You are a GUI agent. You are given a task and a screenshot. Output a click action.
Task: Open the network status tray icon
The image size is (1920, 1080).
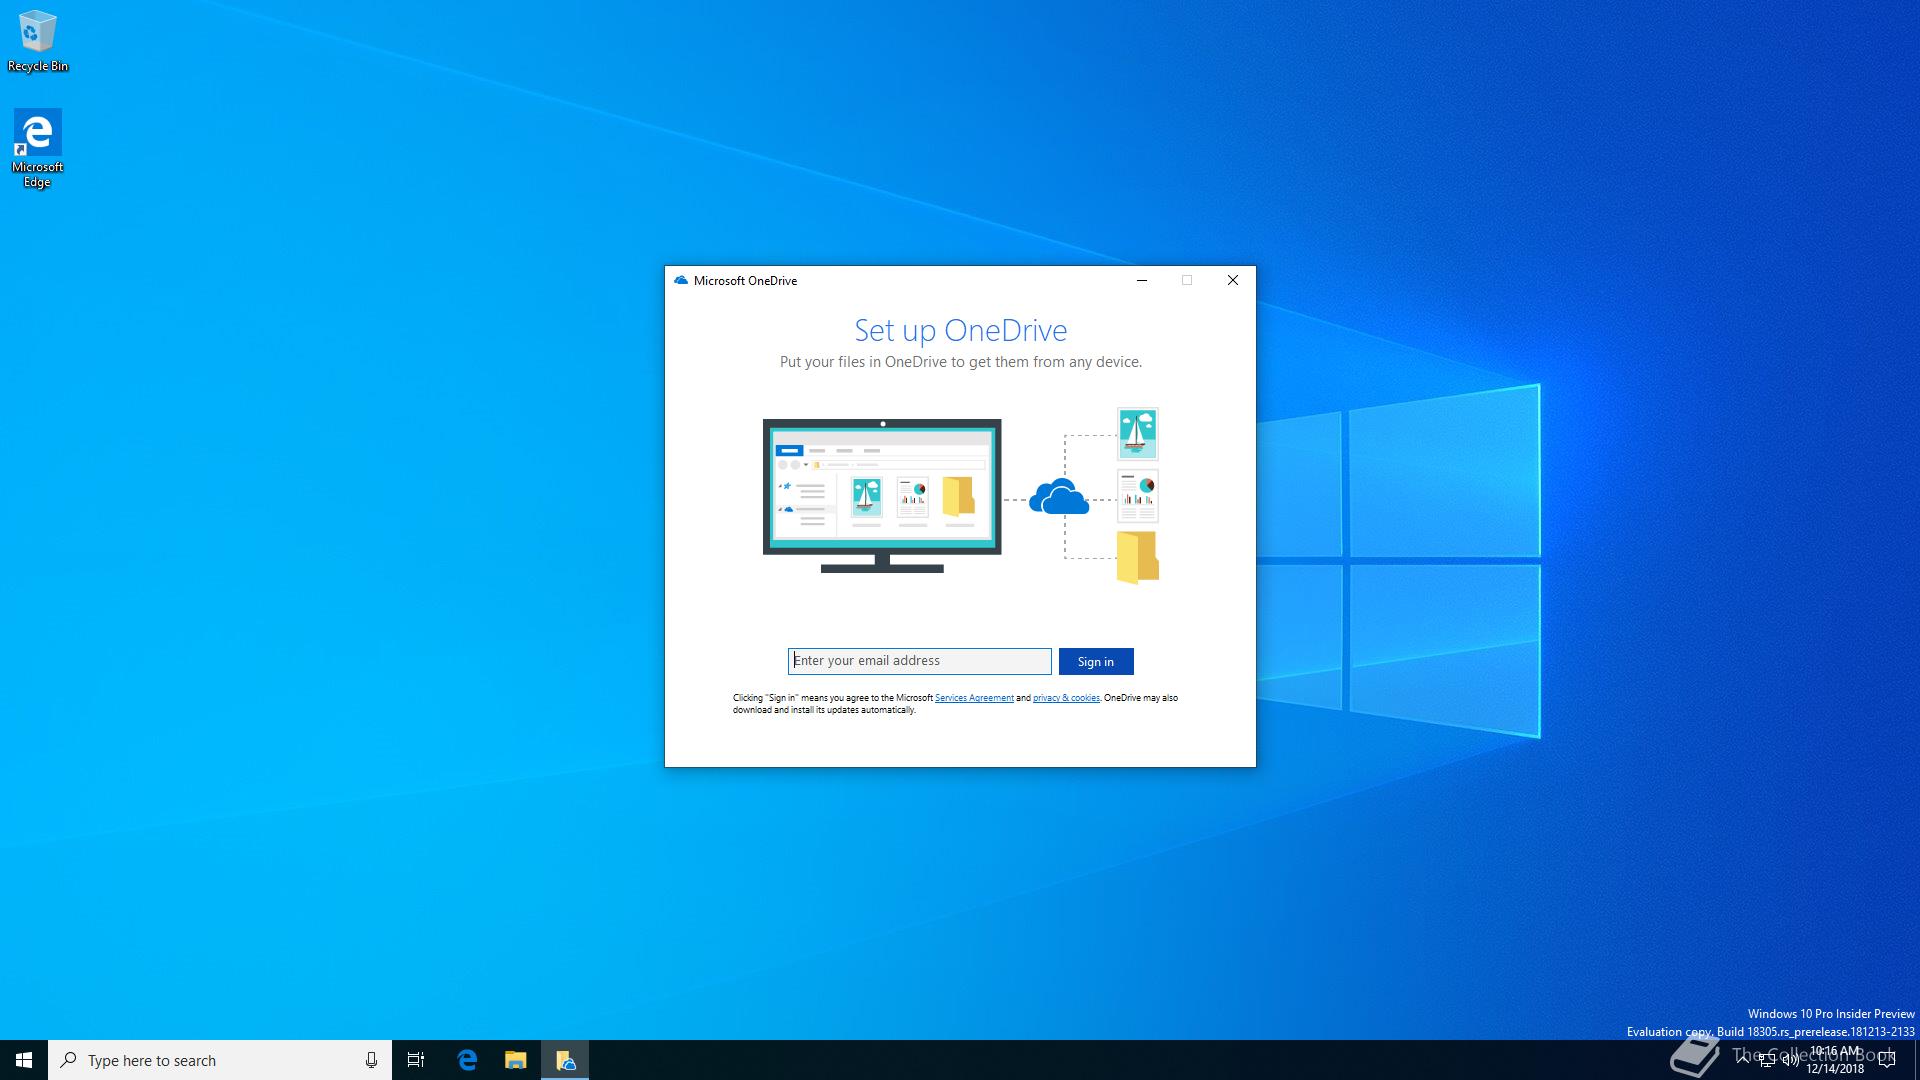(x=1766, y=1060)
